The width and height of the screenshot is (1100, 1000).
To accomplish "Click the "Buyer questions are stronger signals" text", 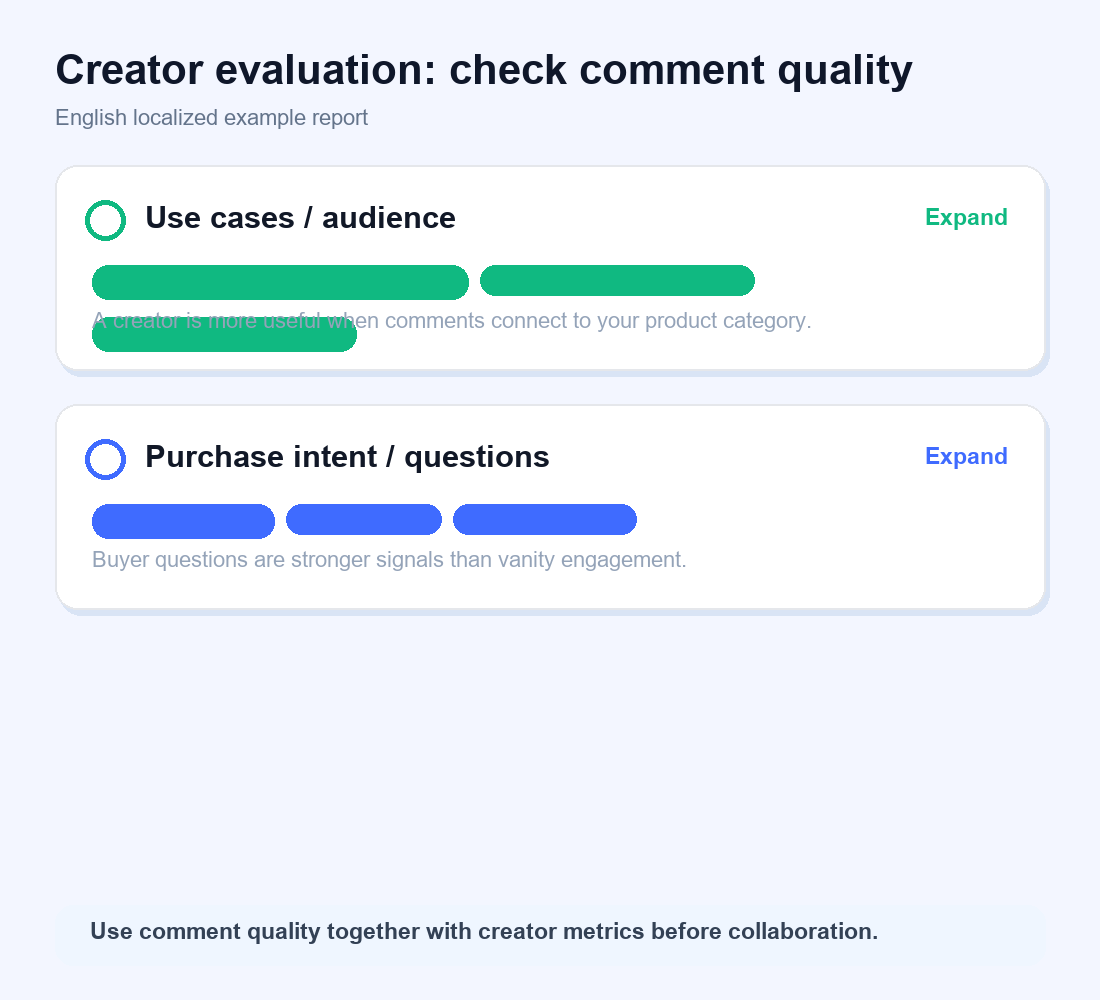I will (x=389, y=560).
